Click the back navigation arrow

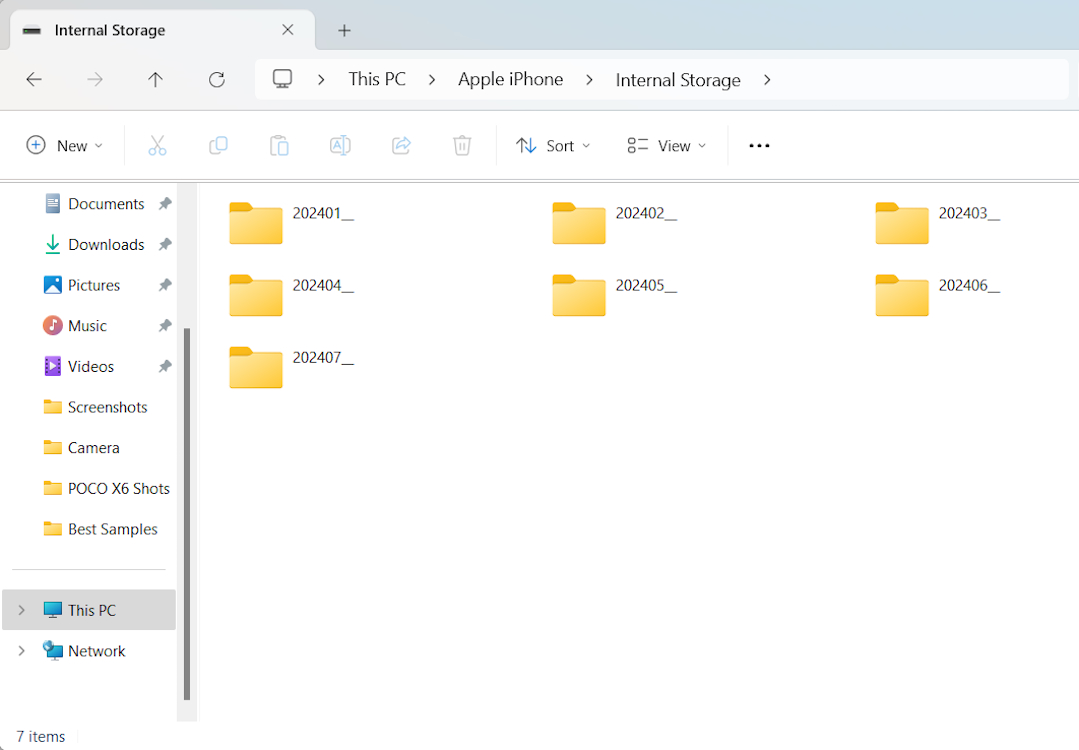pos(33,79)
